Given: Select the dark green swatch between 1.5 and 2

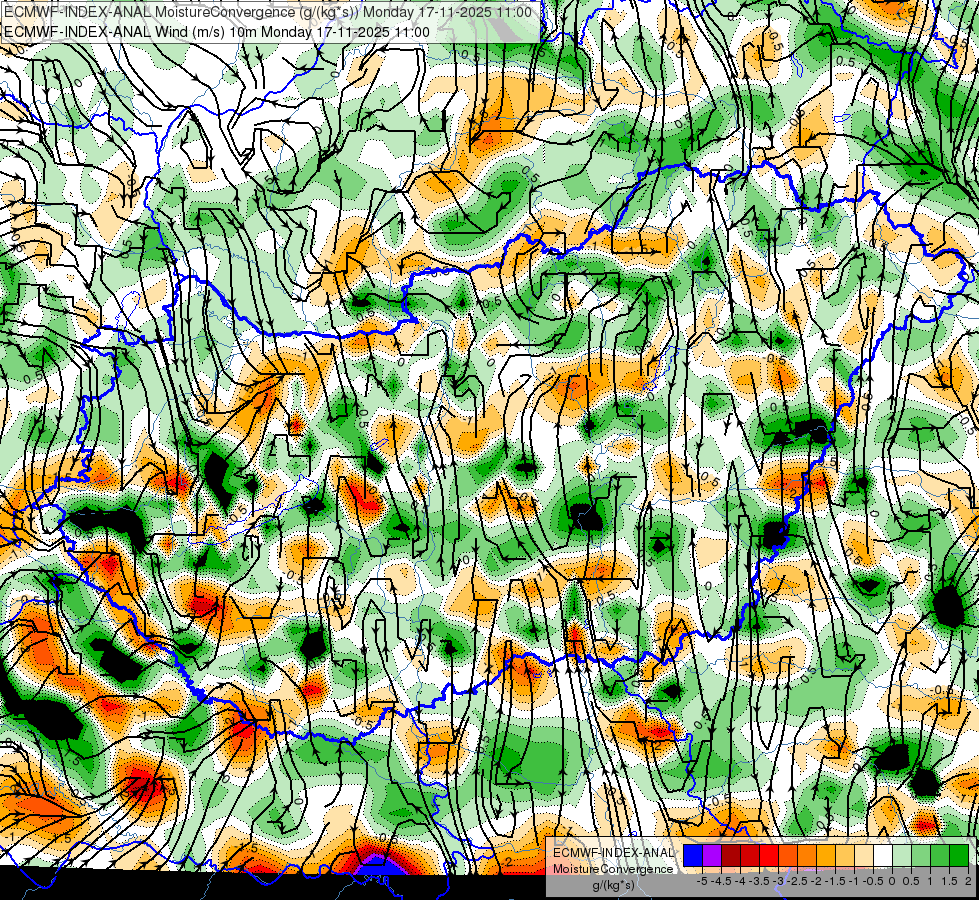Looking at the screenshot, I should 959,855.
